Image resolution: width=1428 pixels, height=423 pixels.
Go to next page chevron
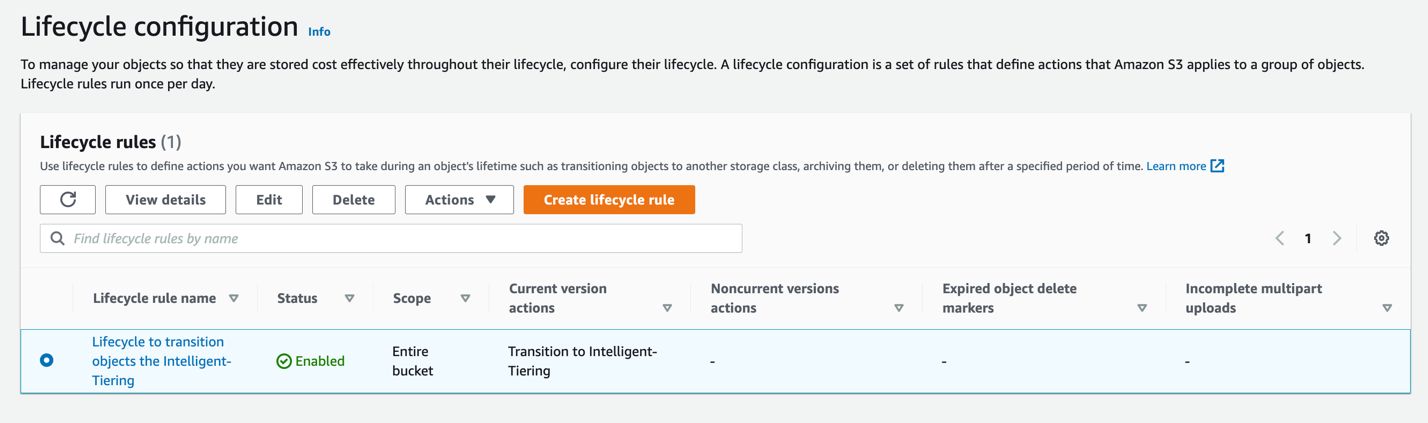click(1337, 238)
